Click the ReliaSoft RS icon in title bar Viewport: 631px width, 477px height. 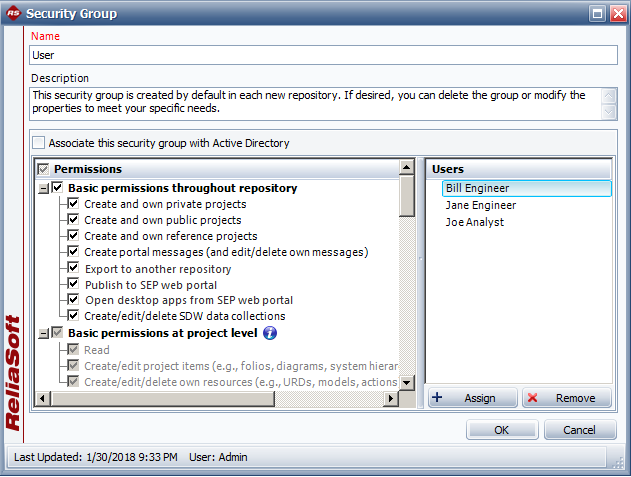14,13
